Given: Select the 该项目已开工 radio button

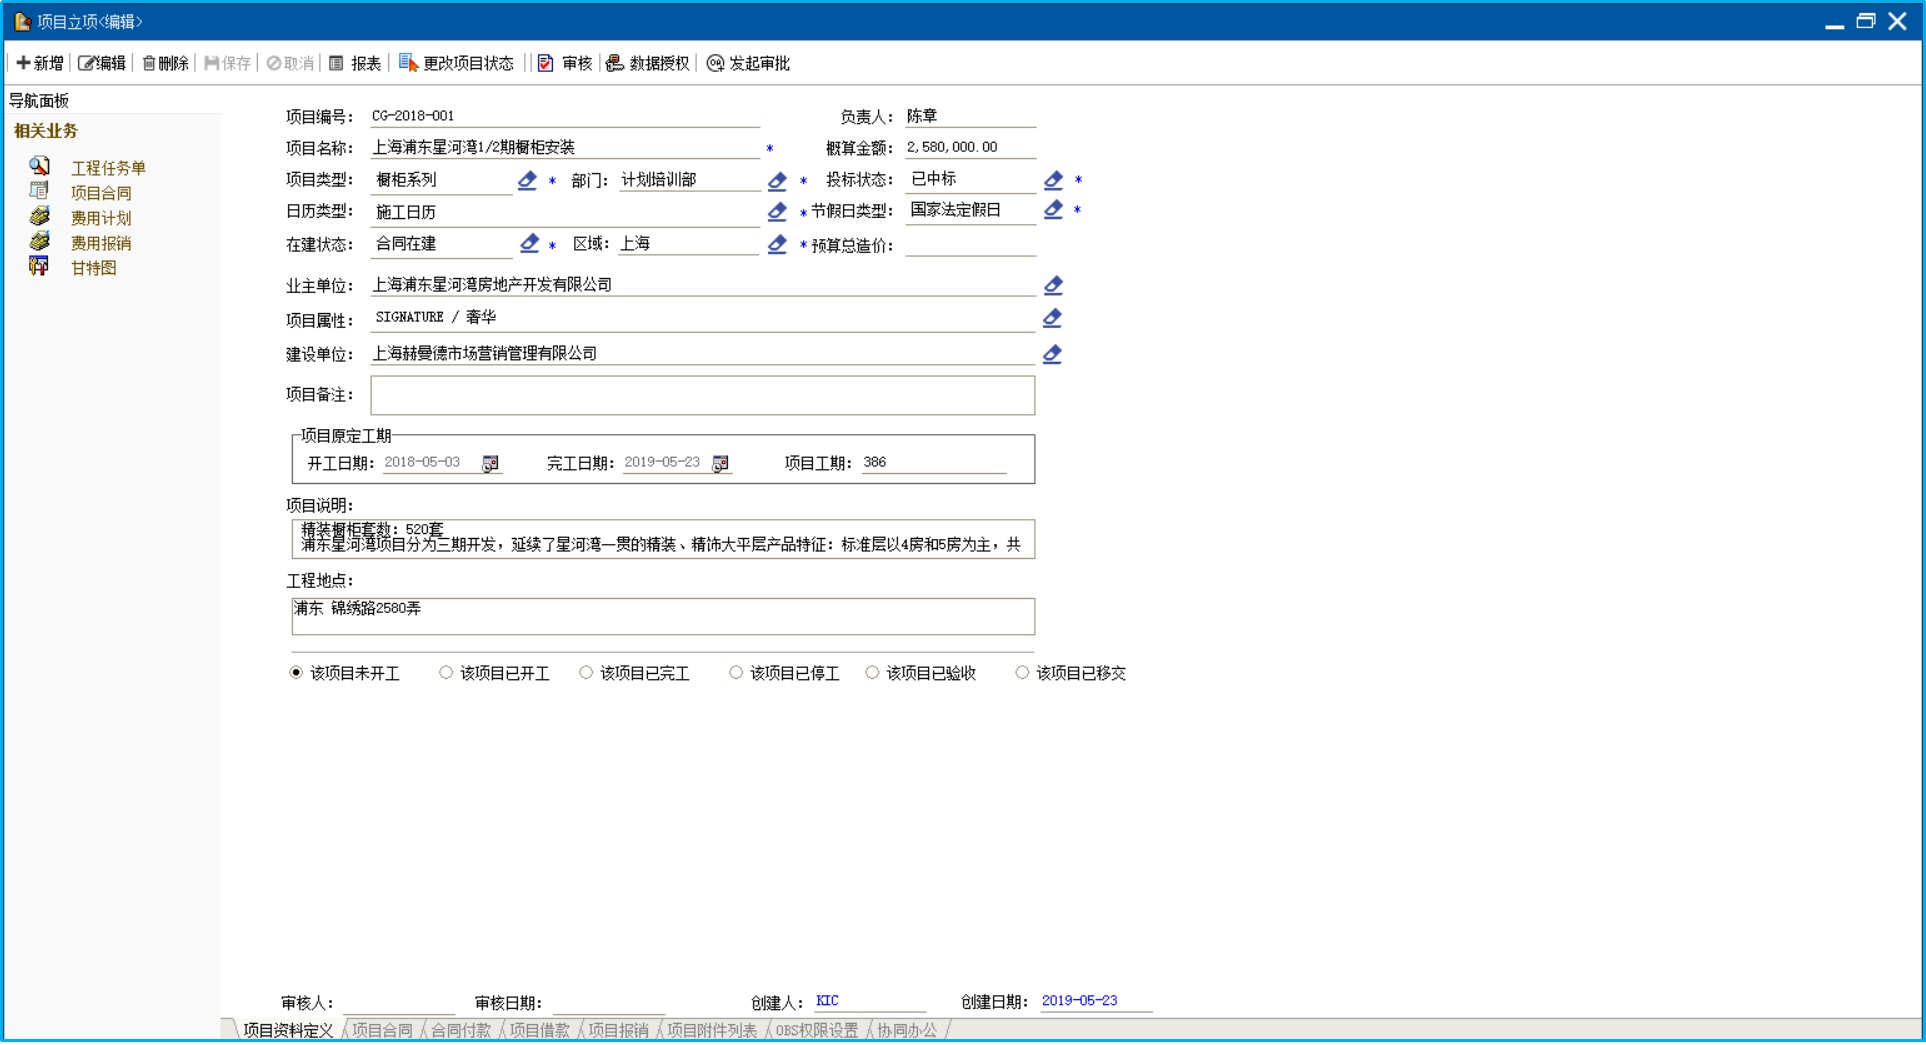Looking at the screenshot, I should 446,673.
